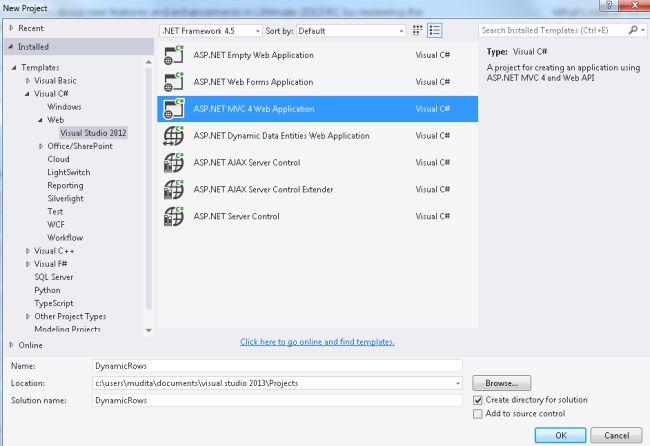The height and width of the screenshot is (446, 650).
Task: Select the TypeScript category
Action: [x=54, y=303]
